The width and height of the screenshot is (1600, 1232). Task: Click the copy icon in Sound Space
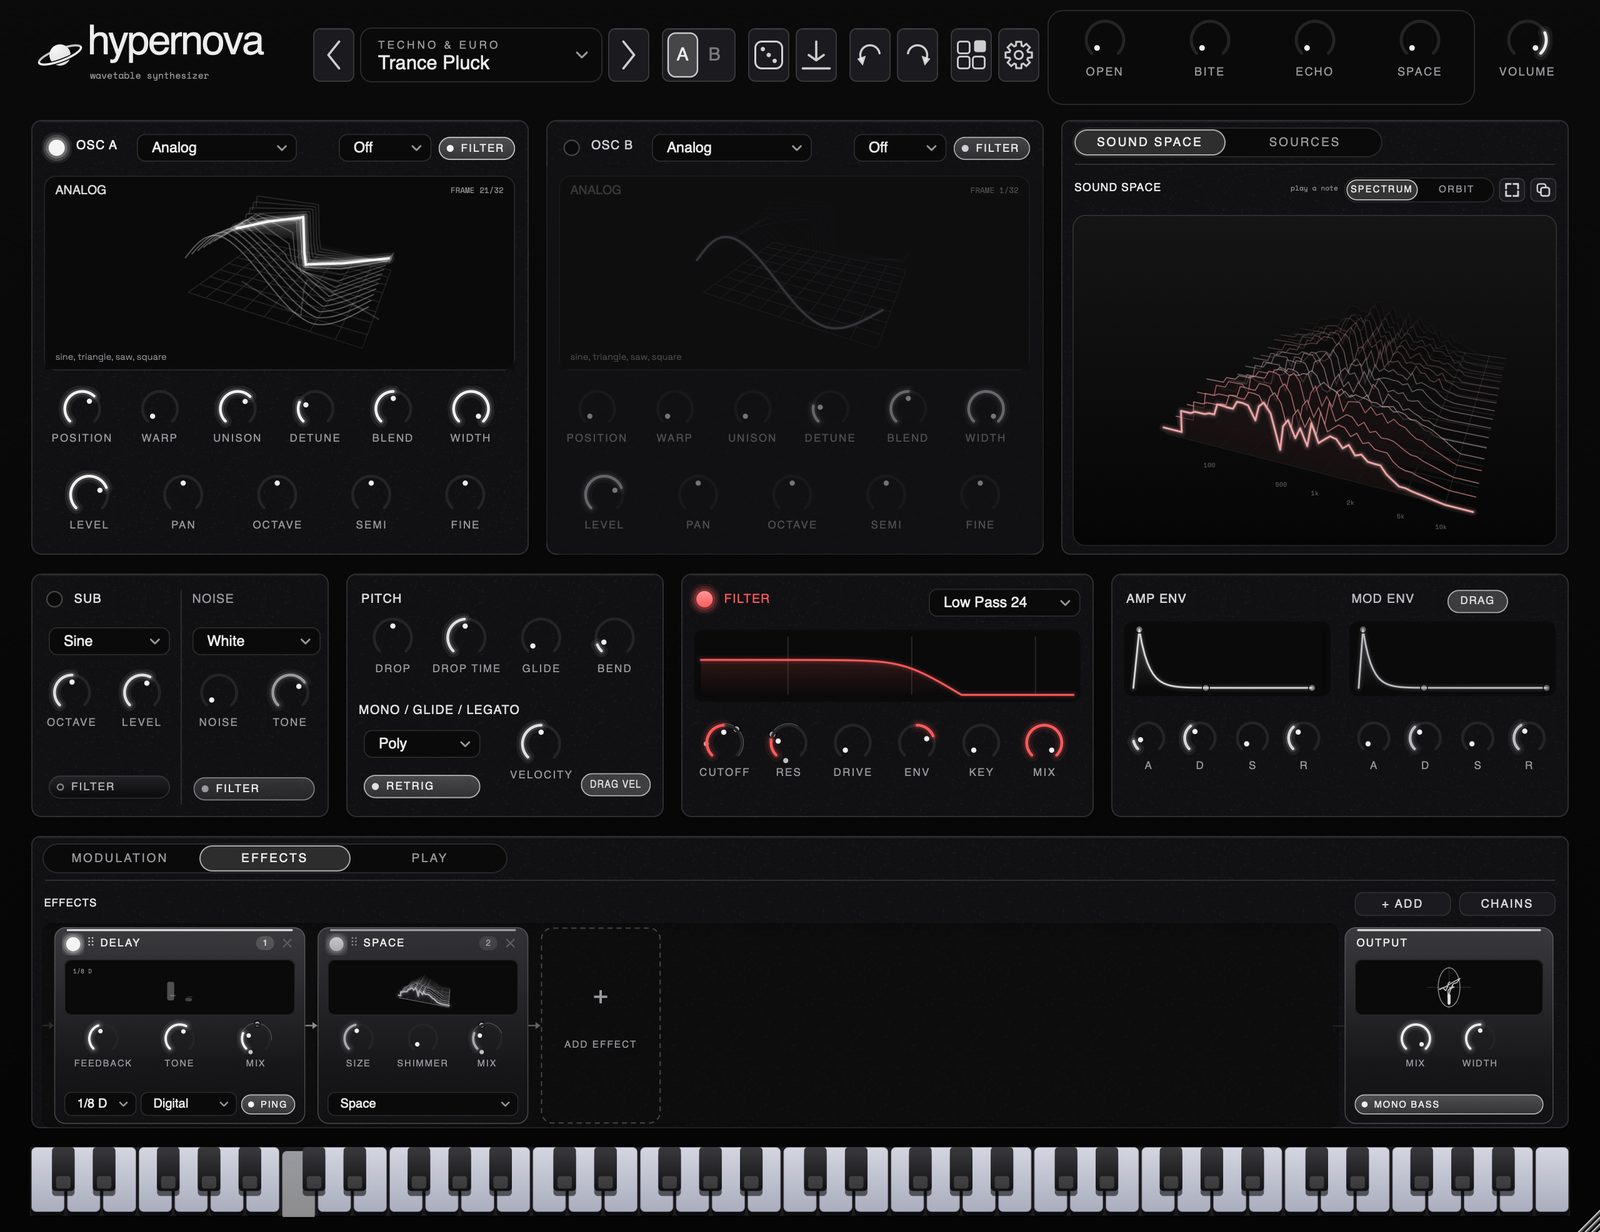1543,189
